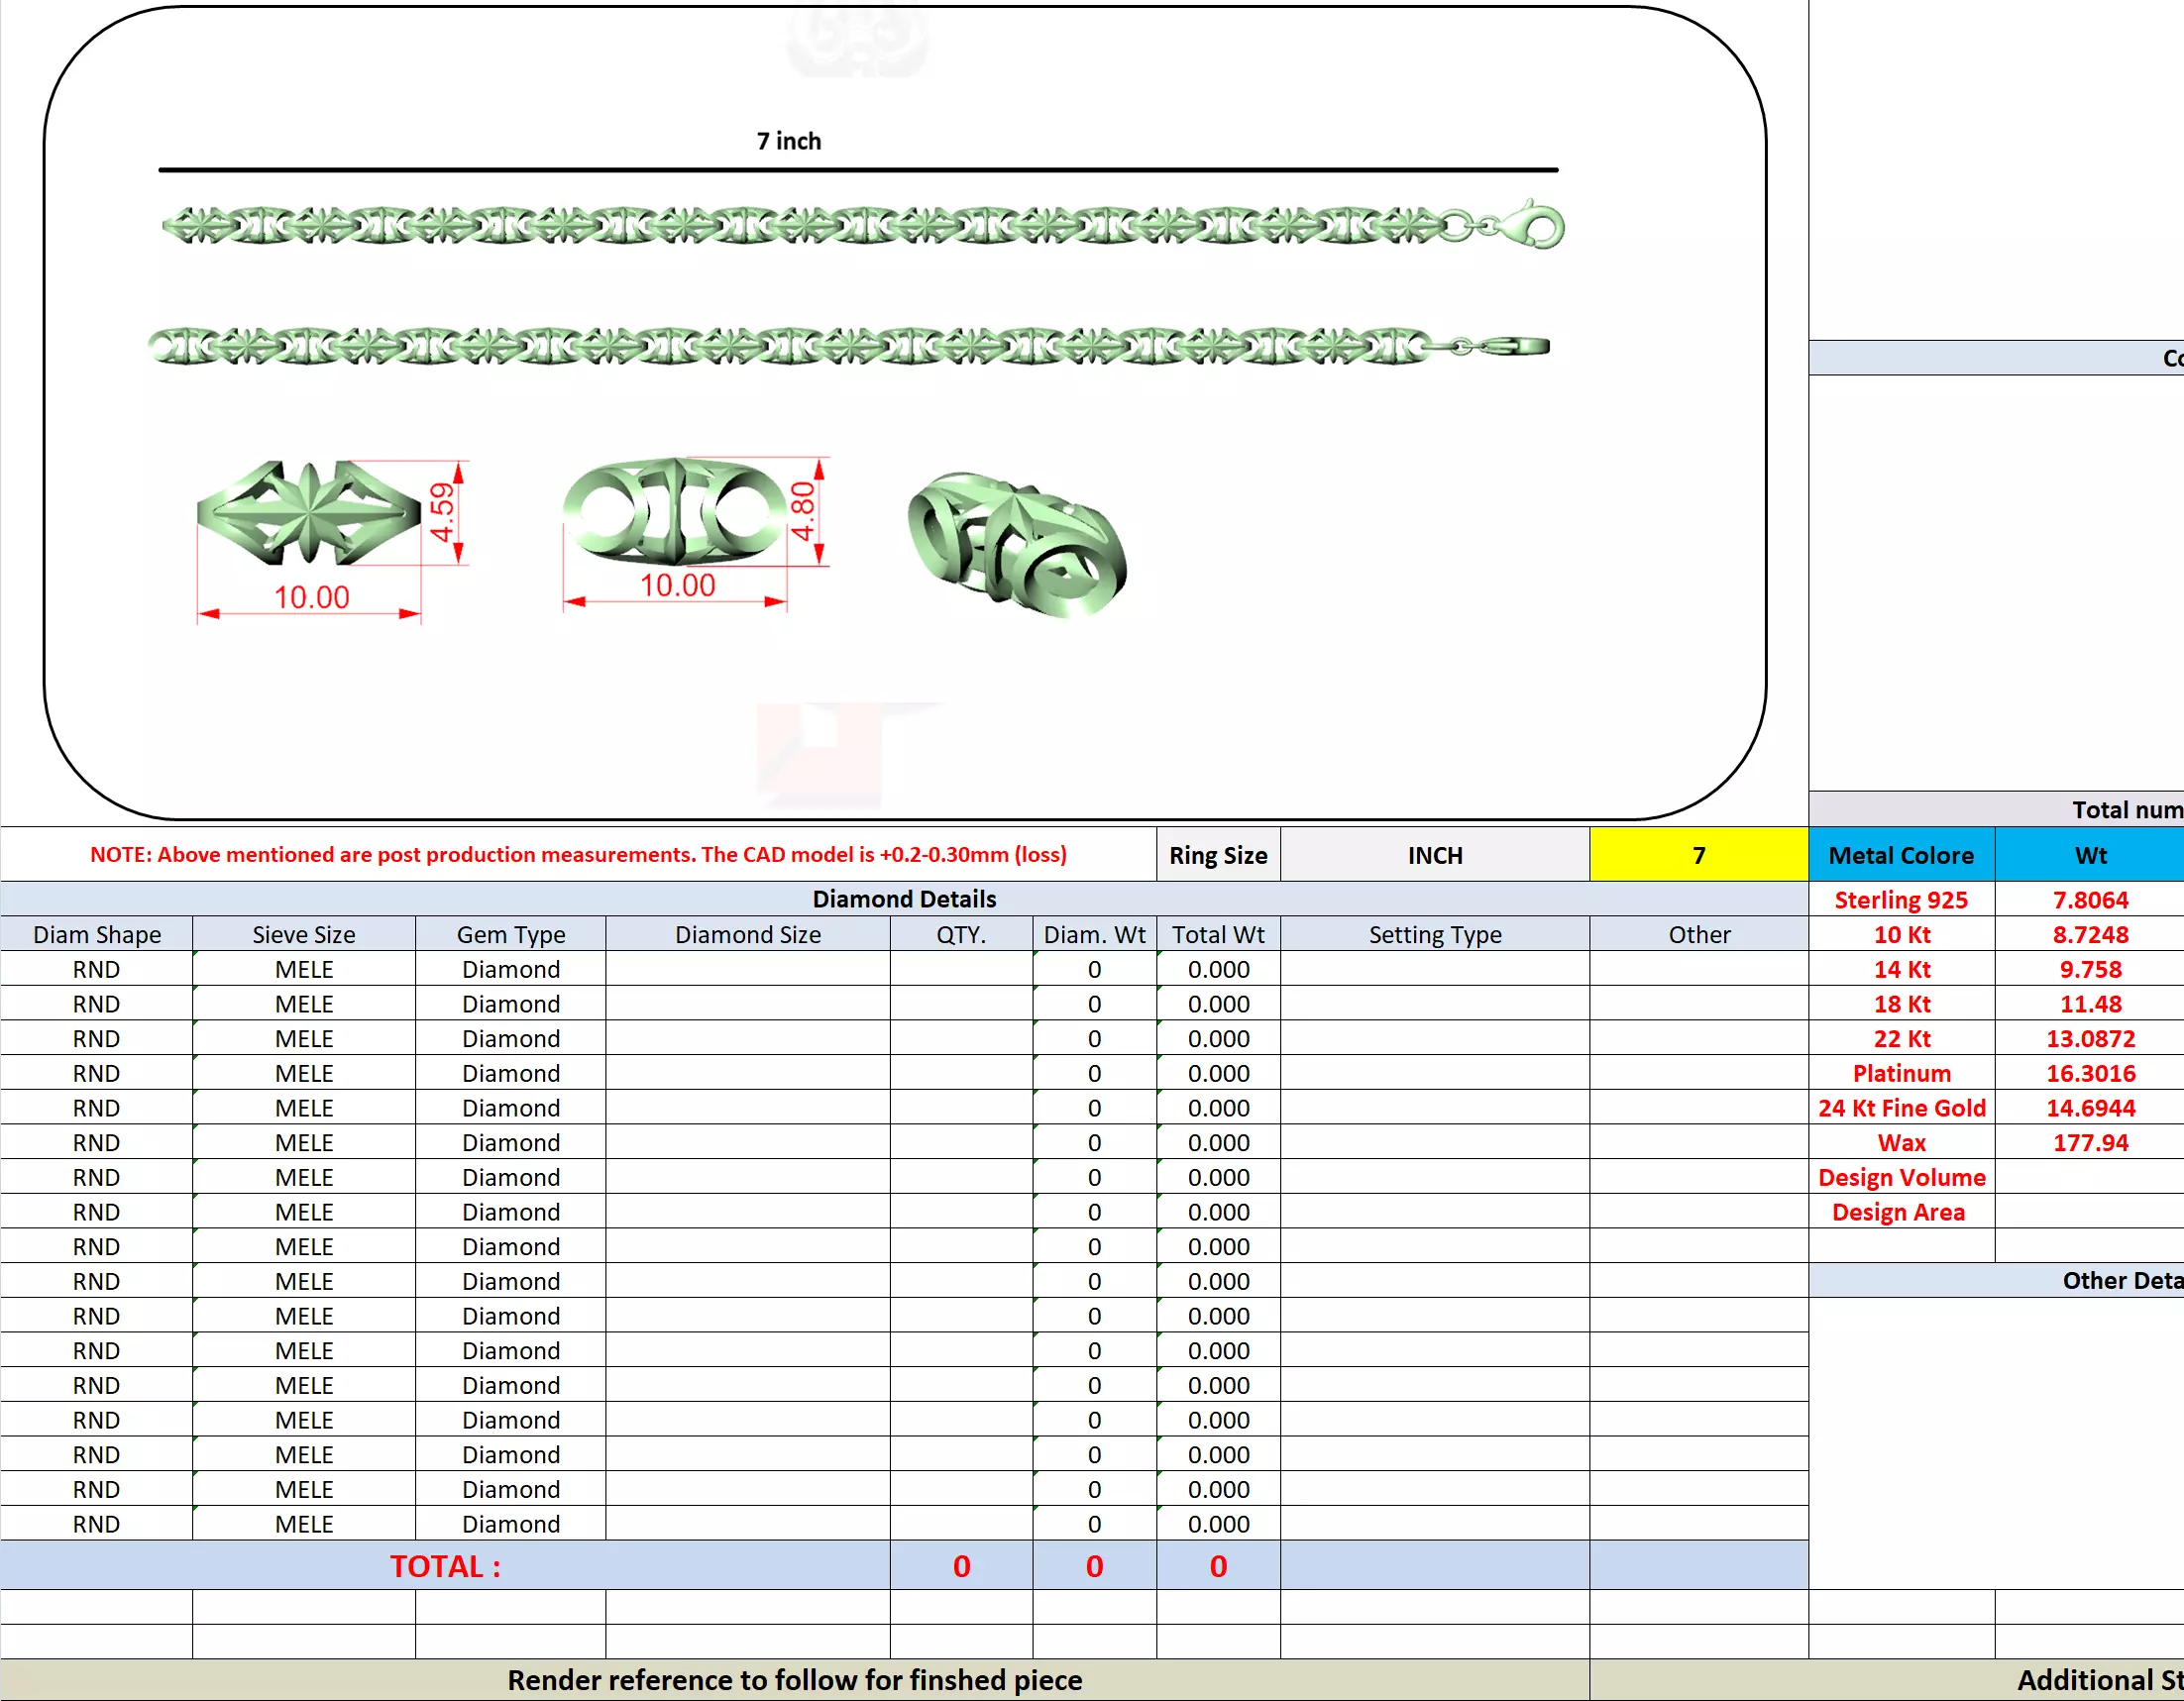Image resolution: width=2184 pixels, height=1701 pixels.
Task: Select the Metal Colore header cell
Action: (1900, 855)
